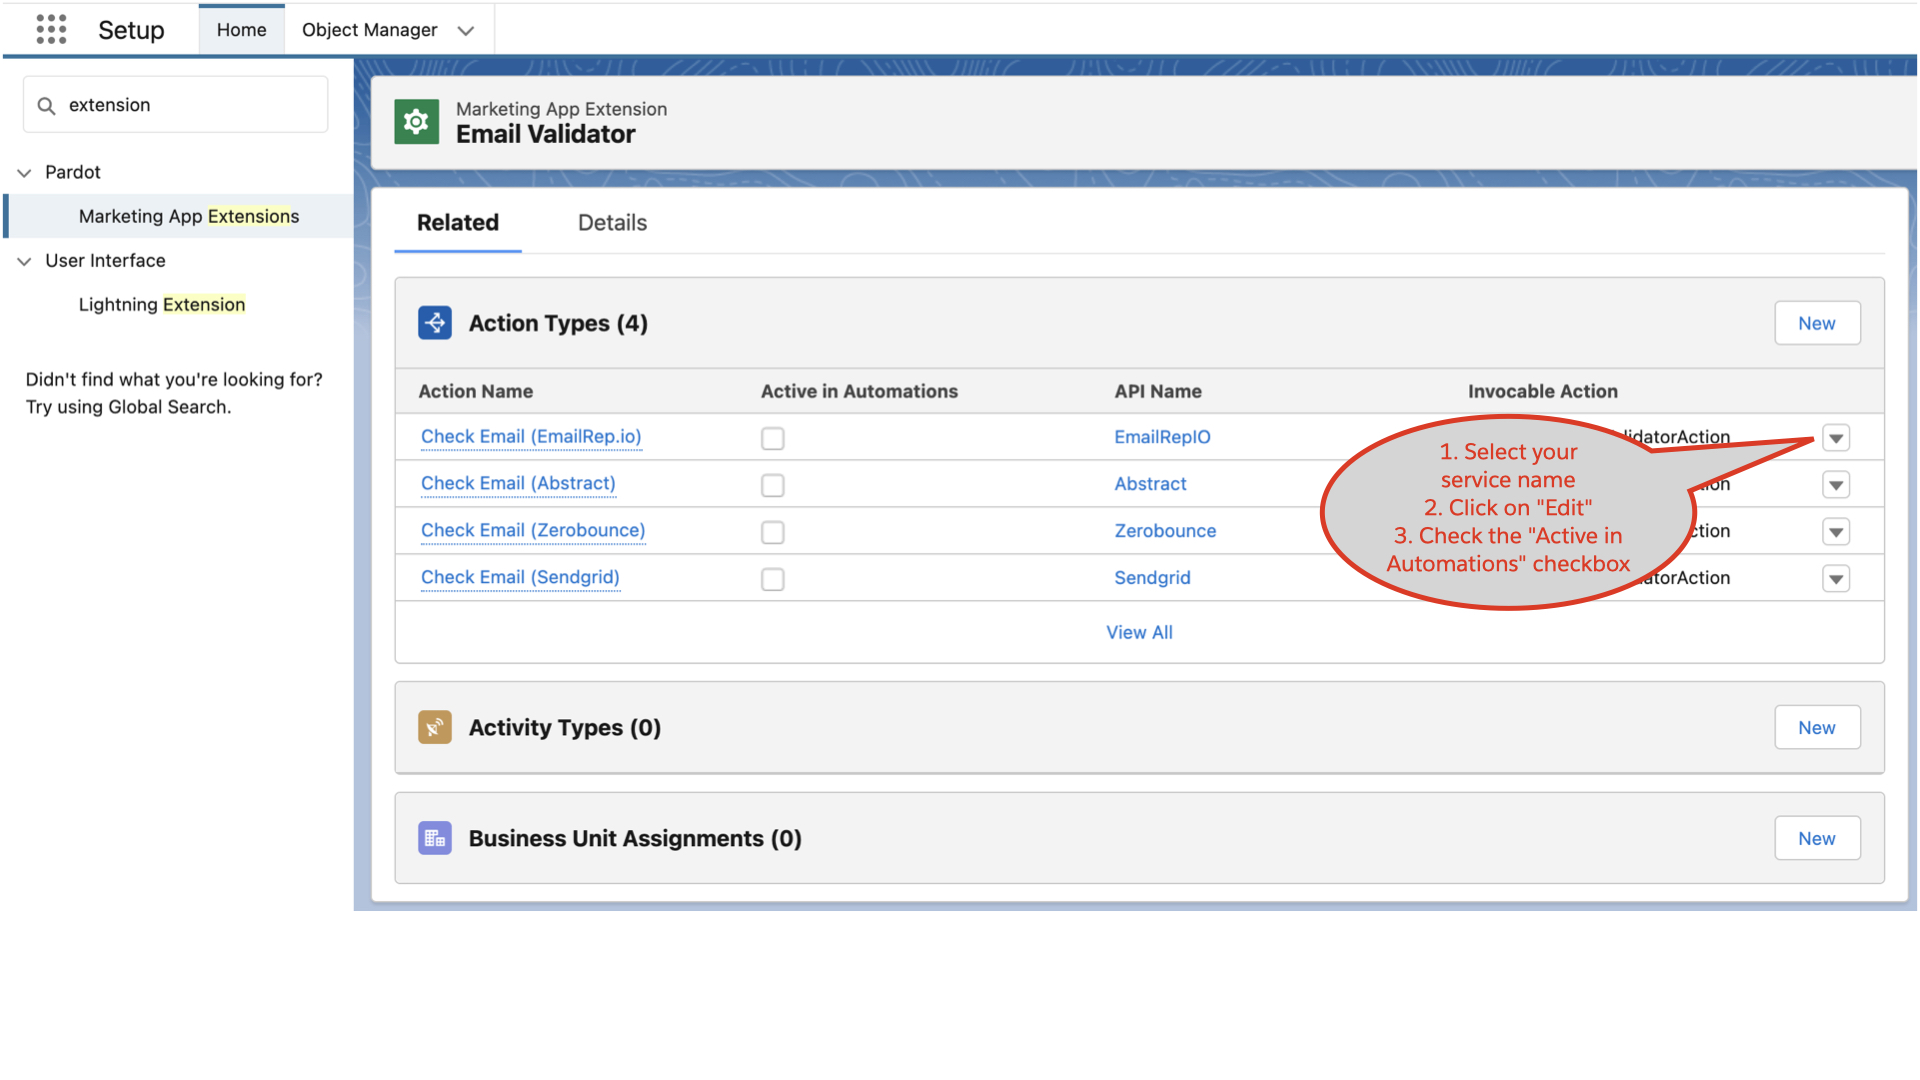The width and height of the screenshot is (1920, 1080).
Task: Click the extension search input field
Action: [x=175, y=104]
